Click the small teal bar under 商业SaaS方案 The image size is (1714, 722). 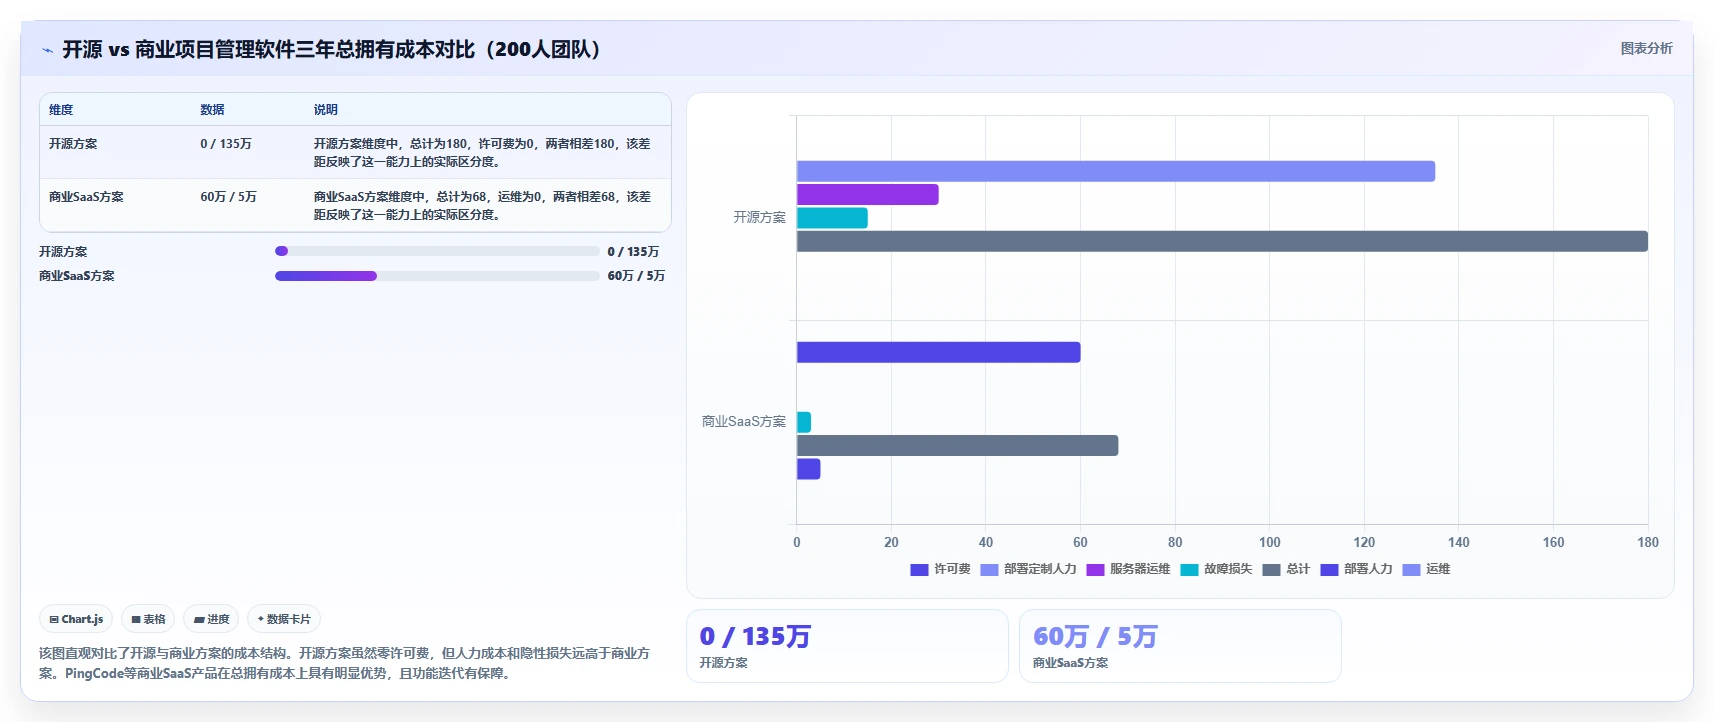[804, 422]
